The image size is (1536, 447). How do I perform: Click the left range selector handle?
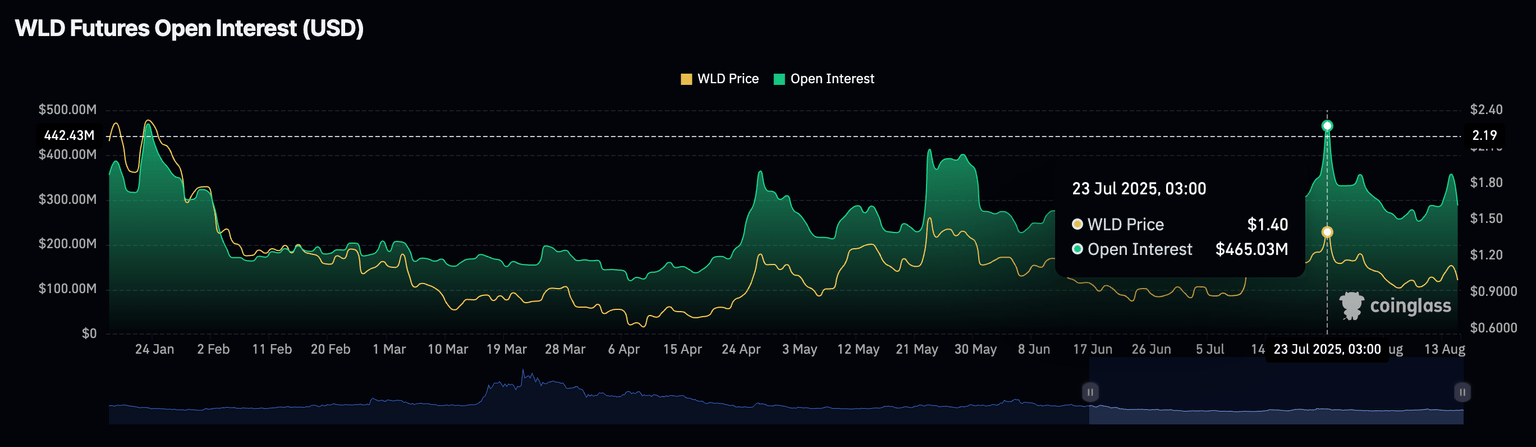coord(1091,392)
